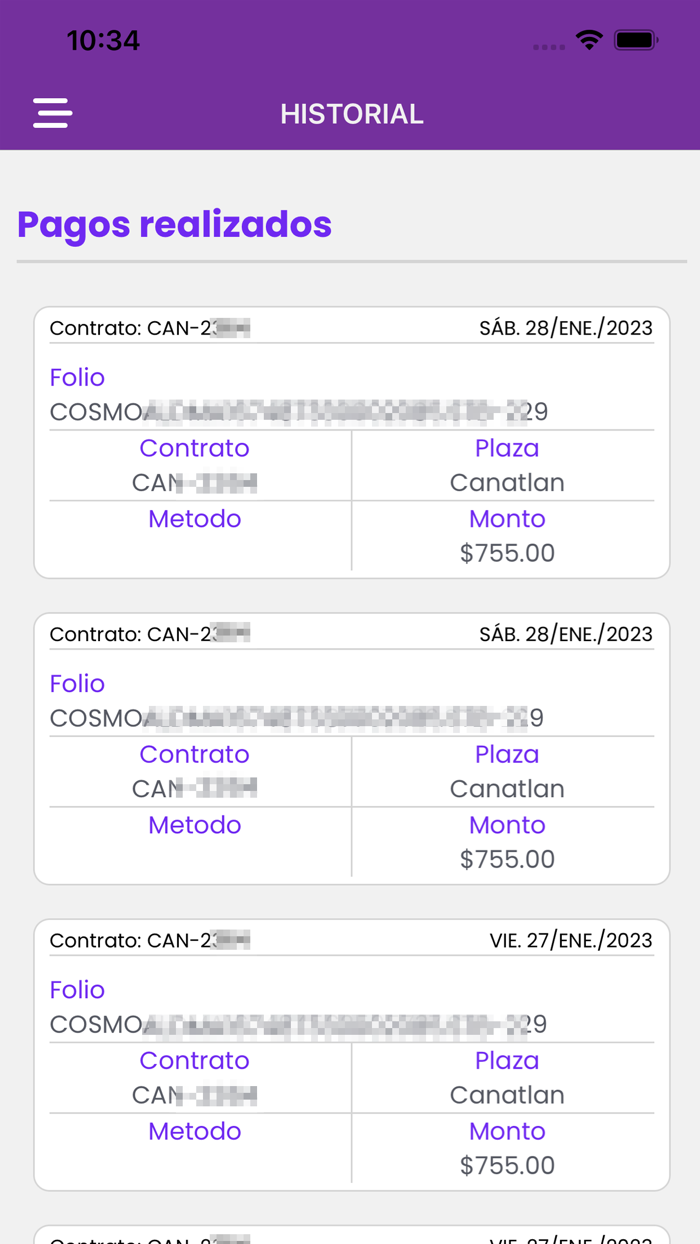The image size is (700, 1244).
Task: Tap the battery indicator icon
Action: coord(637,40)
